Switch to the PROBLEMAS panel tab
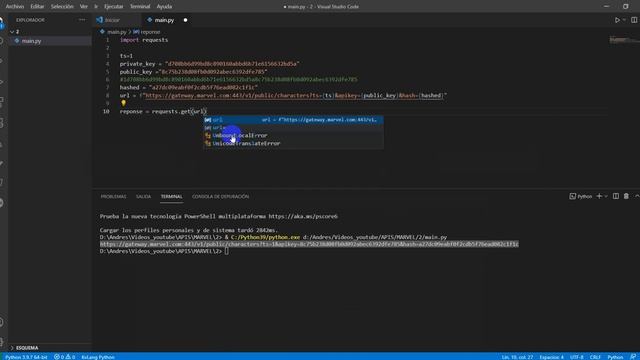640x360 pixels. (113, 196)
